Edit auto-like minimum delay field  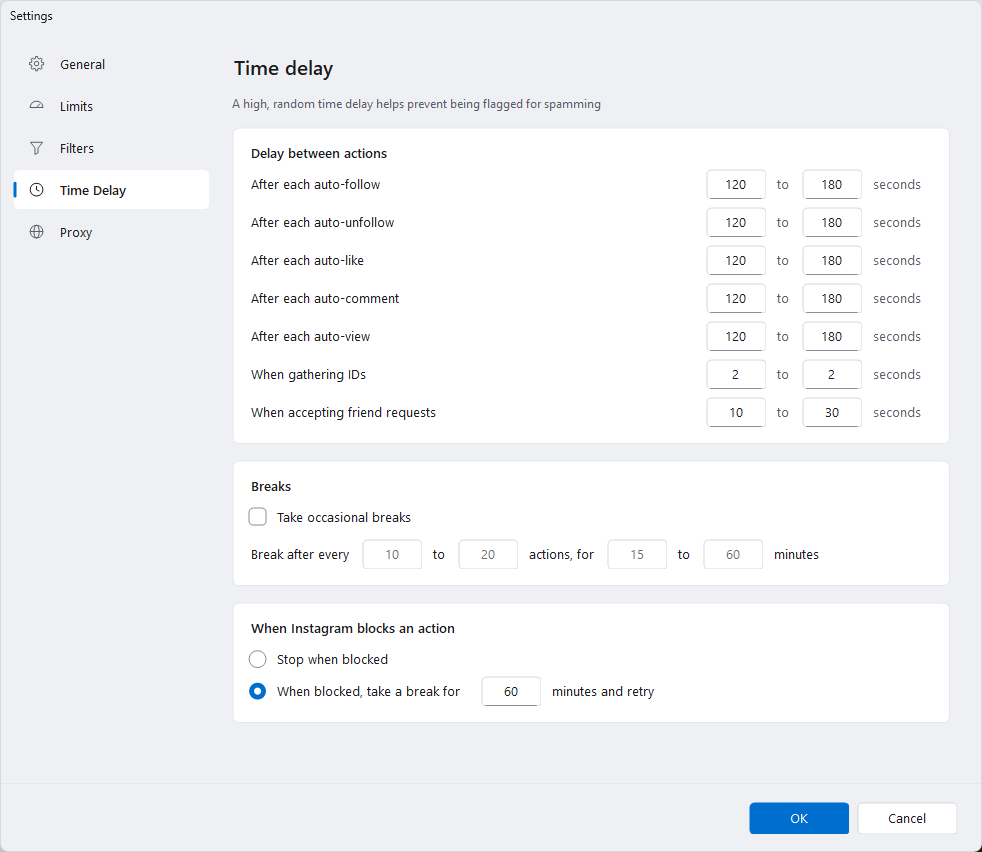pos(736,261)
